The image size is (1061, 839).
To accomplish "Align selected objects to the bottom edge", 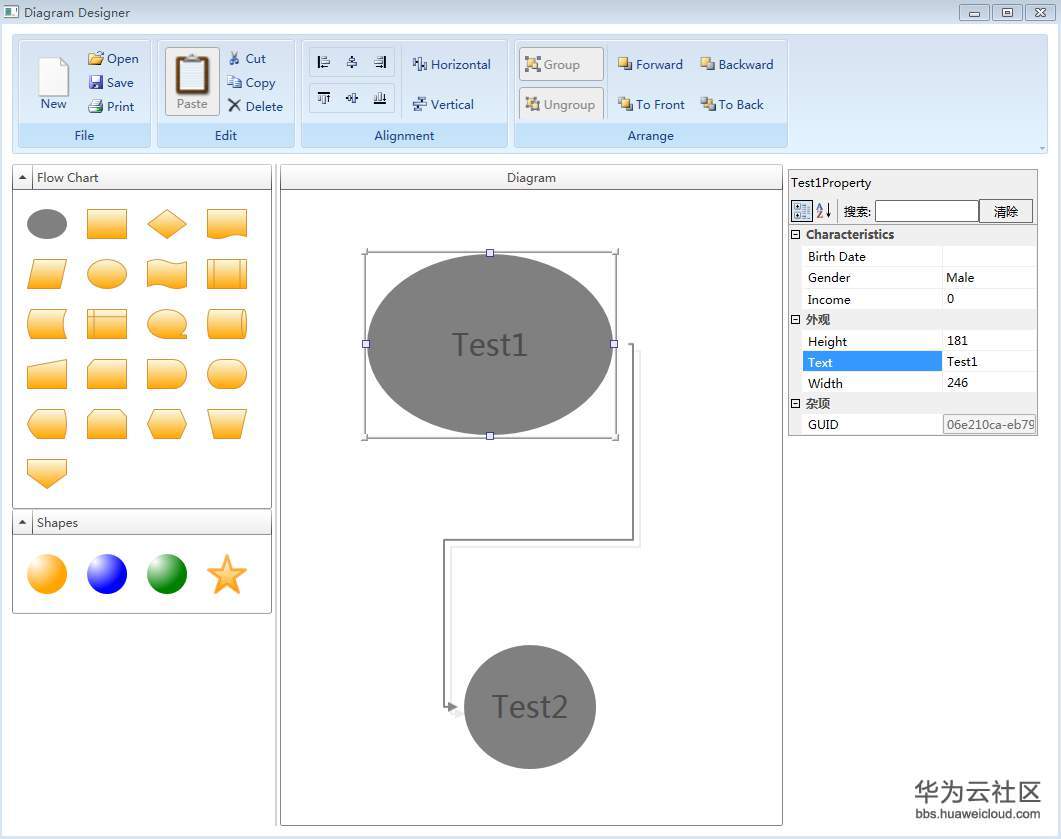I will point(380,98).
